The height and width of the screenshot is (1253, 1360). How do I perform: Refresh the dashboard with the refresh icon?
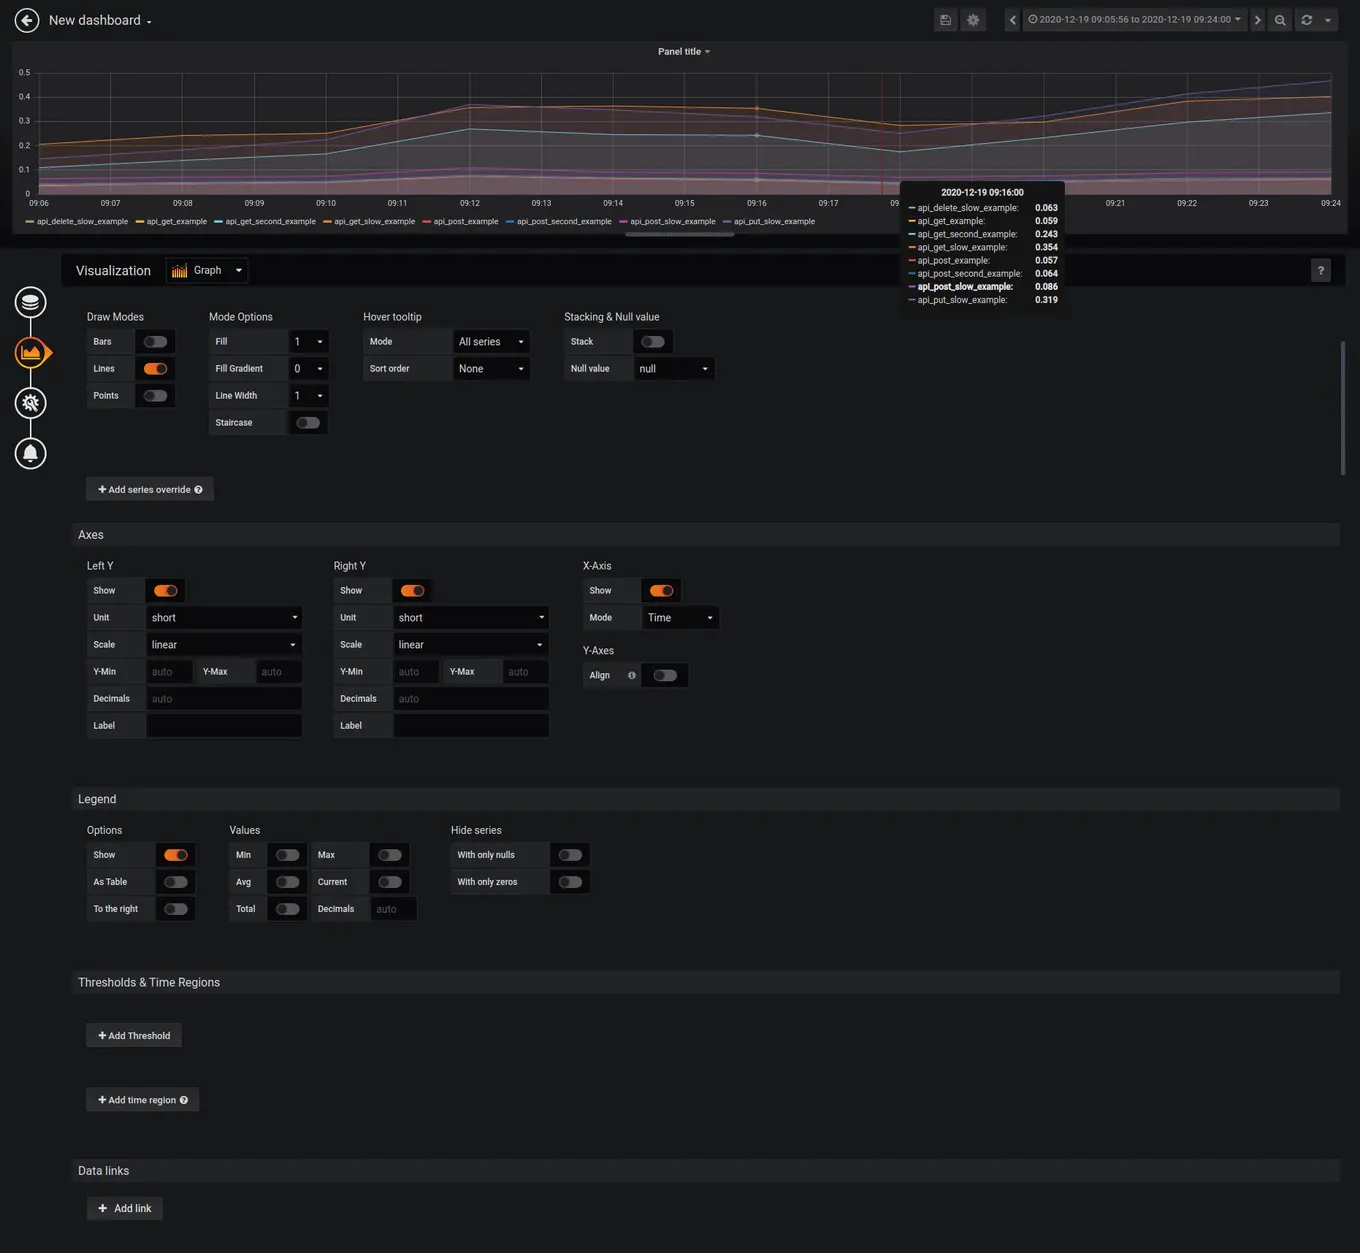[1305, 19]
